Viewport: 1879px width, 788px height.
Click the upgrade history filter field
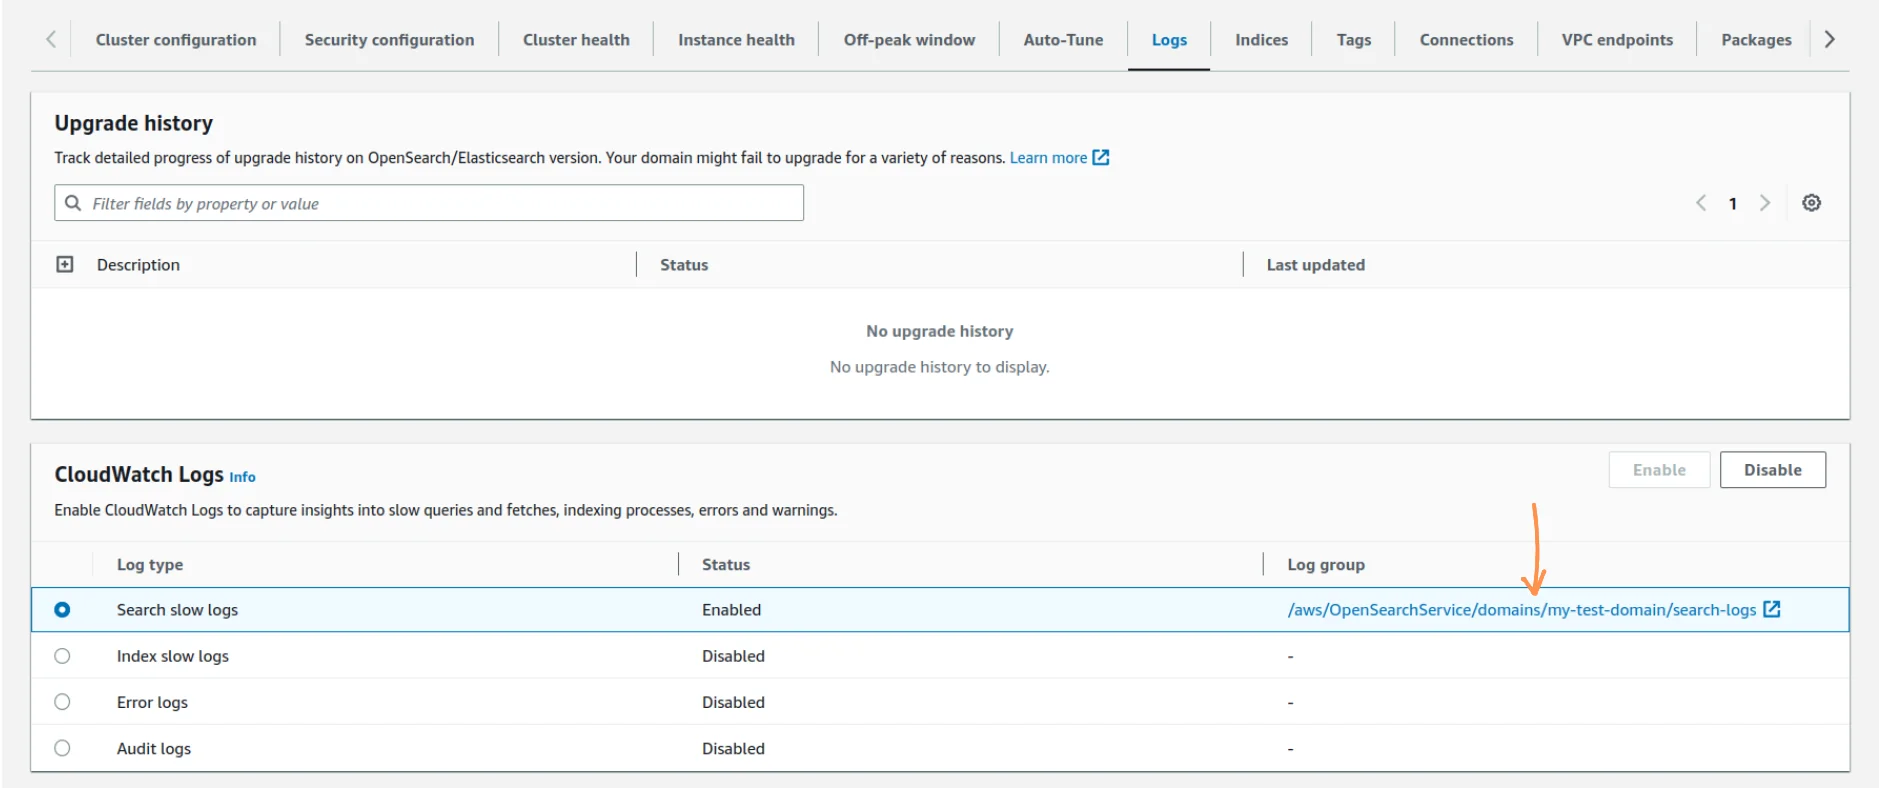pos(440,203)
